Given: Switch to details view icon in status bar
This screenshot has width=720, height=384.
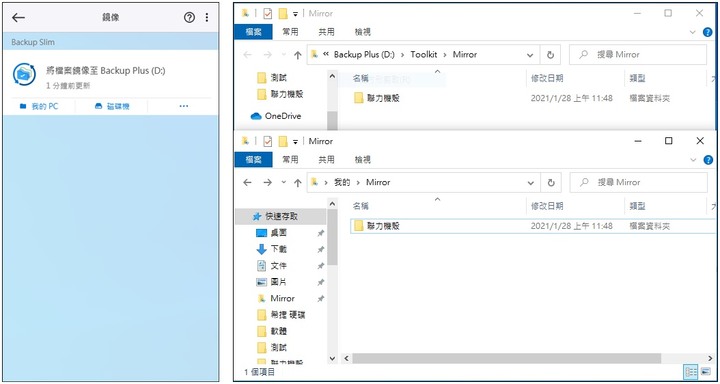Looking at the screenshot, I should [690, 372].
